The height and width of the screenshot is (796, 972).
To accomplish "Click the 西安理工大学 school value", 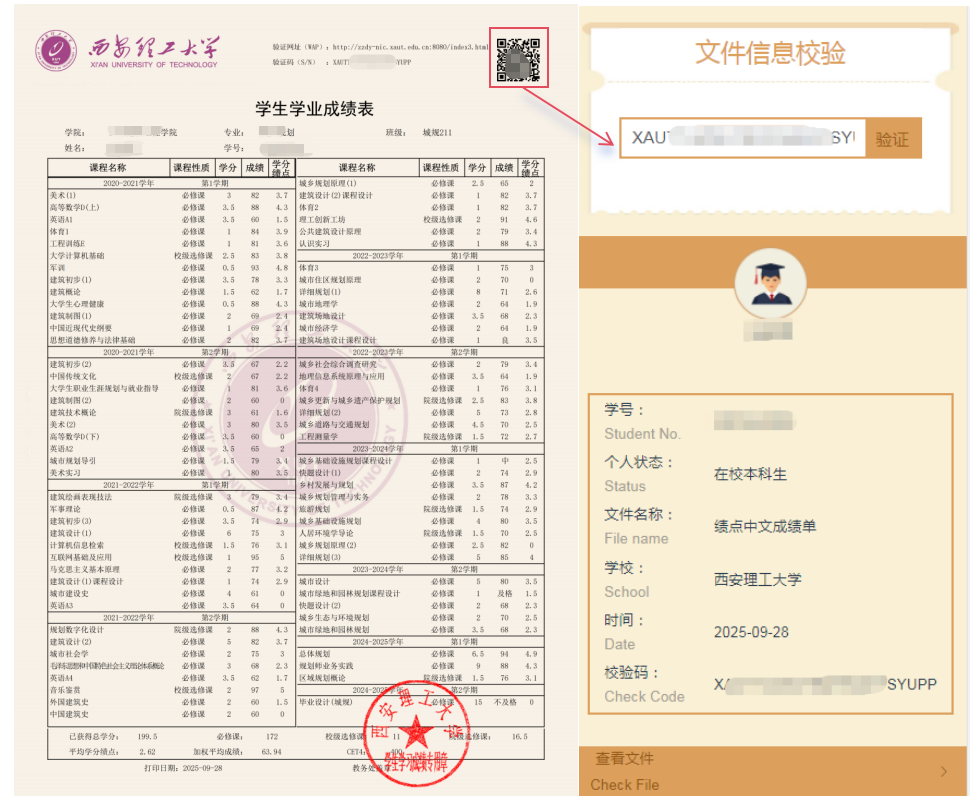I will (x=757, y=579).
